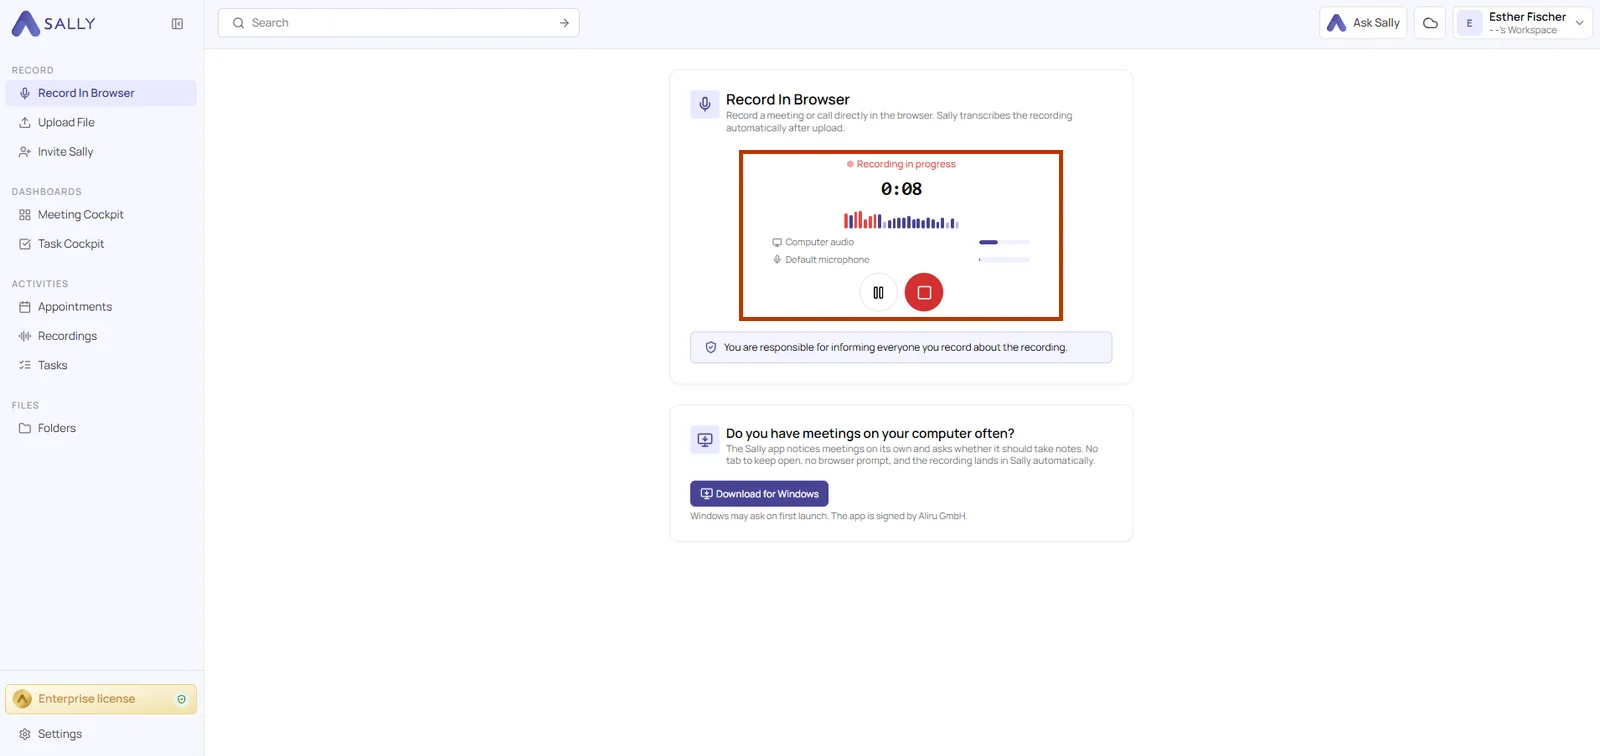Screen dimensions: 1600x756
Task: Open Tasks section
Action: click(101, 365)
